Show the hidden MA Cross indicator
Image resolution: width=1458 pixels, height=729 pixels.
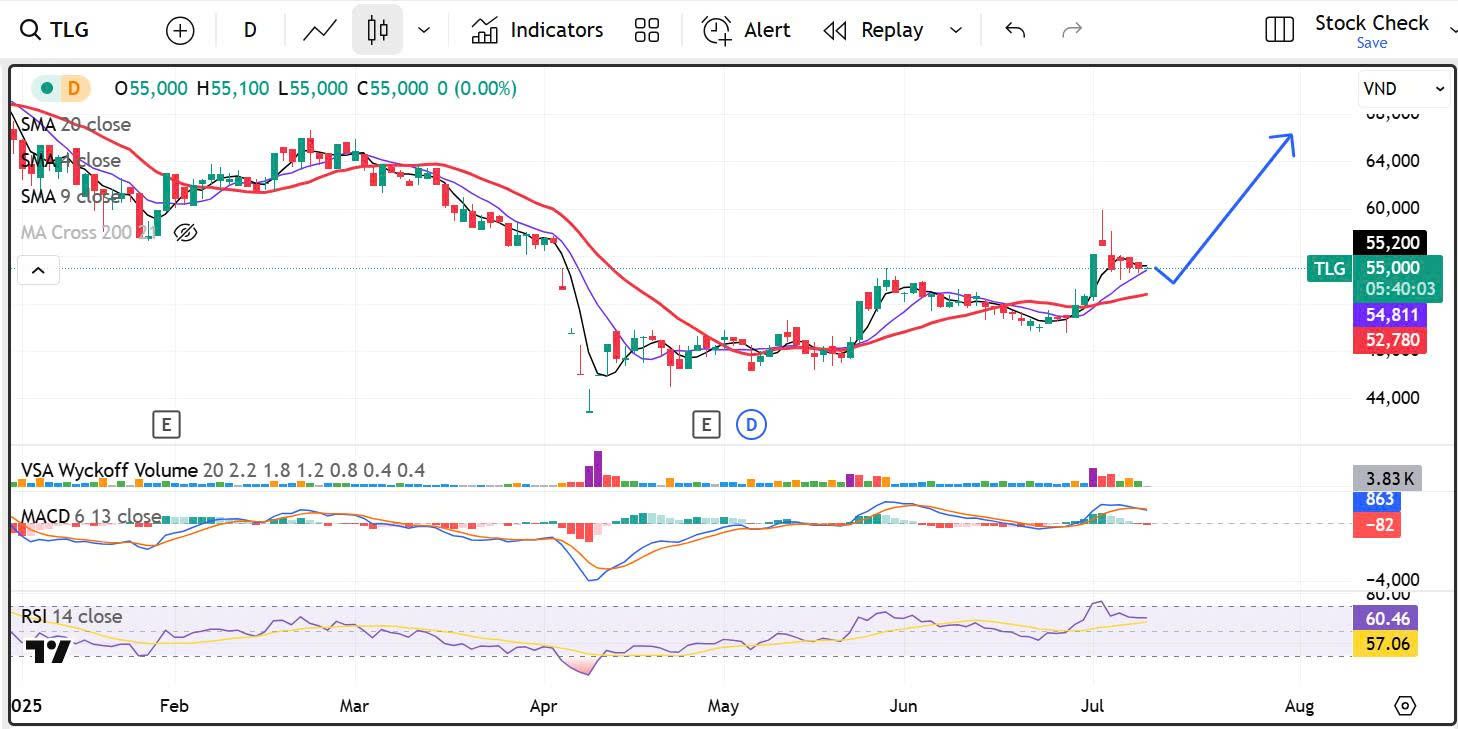[185, 233]
